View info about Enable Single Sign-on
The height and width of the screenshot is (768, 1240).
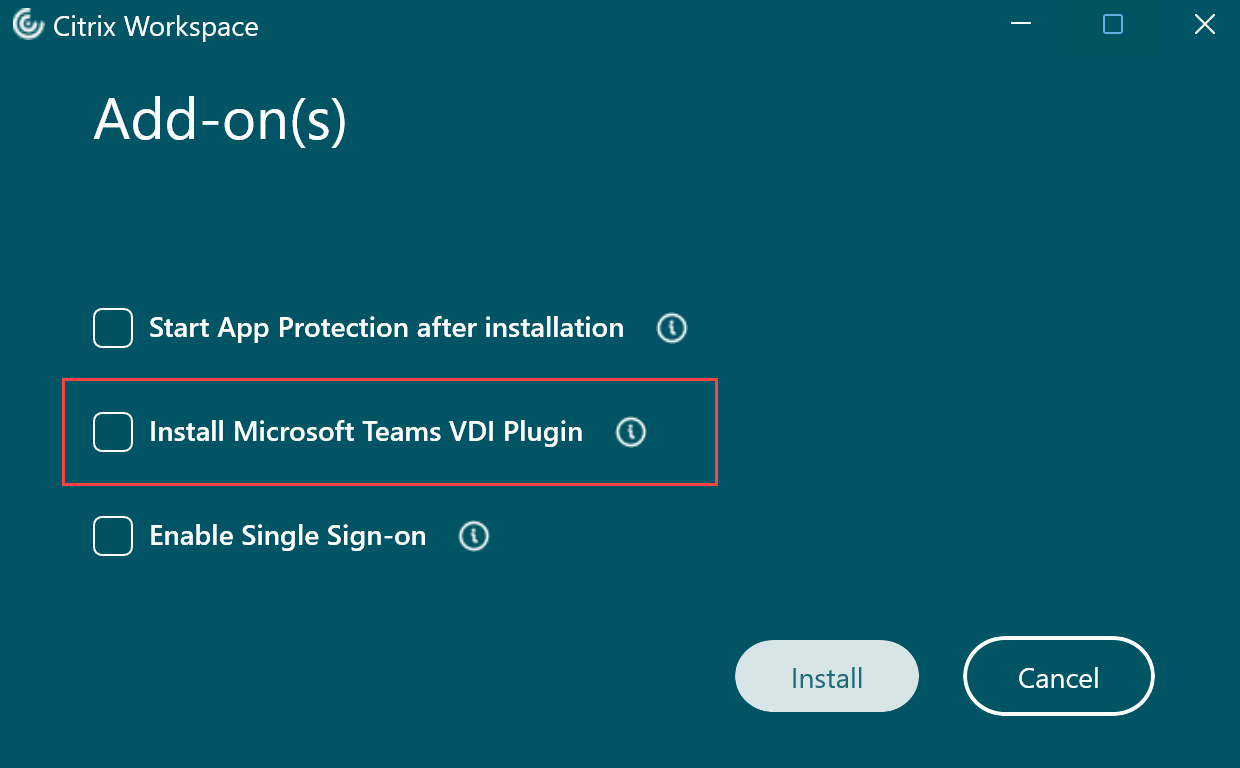[x=473, y=536]
